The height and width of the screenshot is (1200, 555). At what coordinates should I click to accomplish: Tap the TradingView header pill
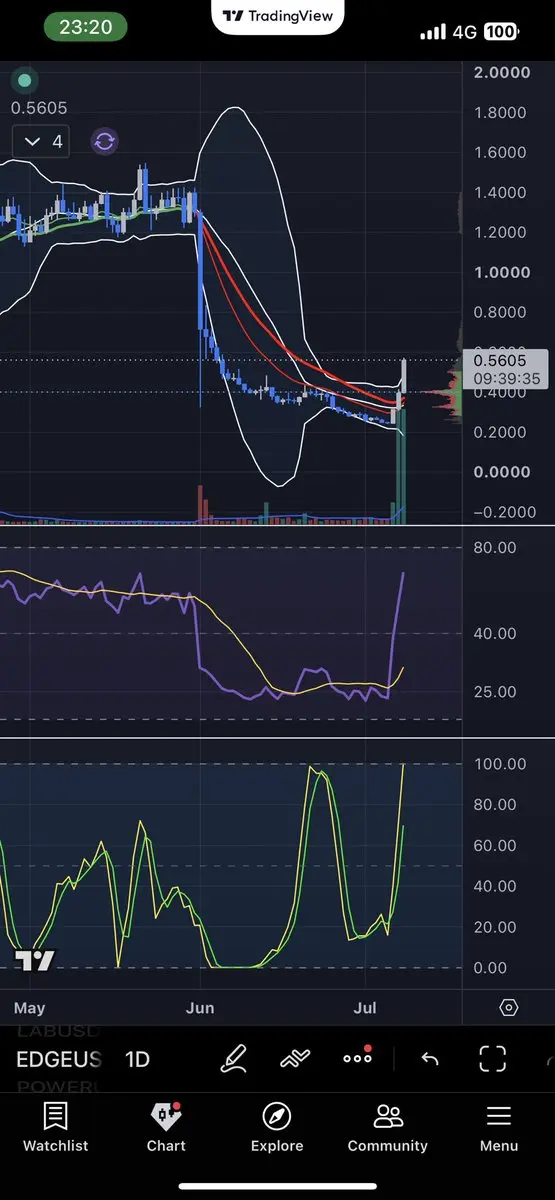click(278, 16)
